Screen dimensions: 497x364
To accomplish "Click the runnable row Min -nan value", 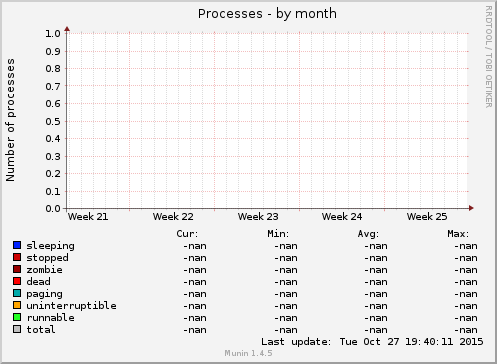I will coord(286,318).
